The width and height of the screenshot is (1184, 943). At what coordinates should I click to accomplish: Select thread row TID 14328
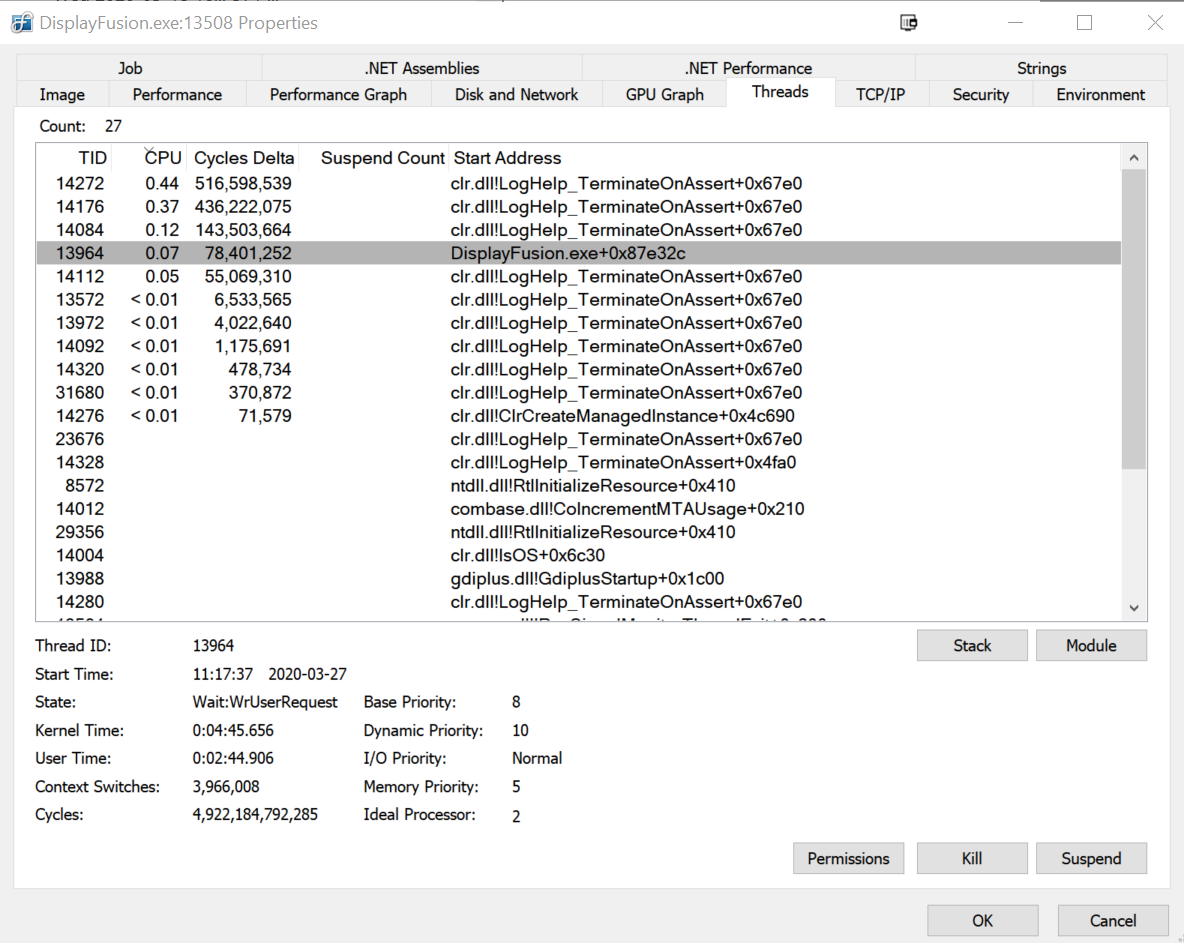pyautogui.click(x=578, y=463)
